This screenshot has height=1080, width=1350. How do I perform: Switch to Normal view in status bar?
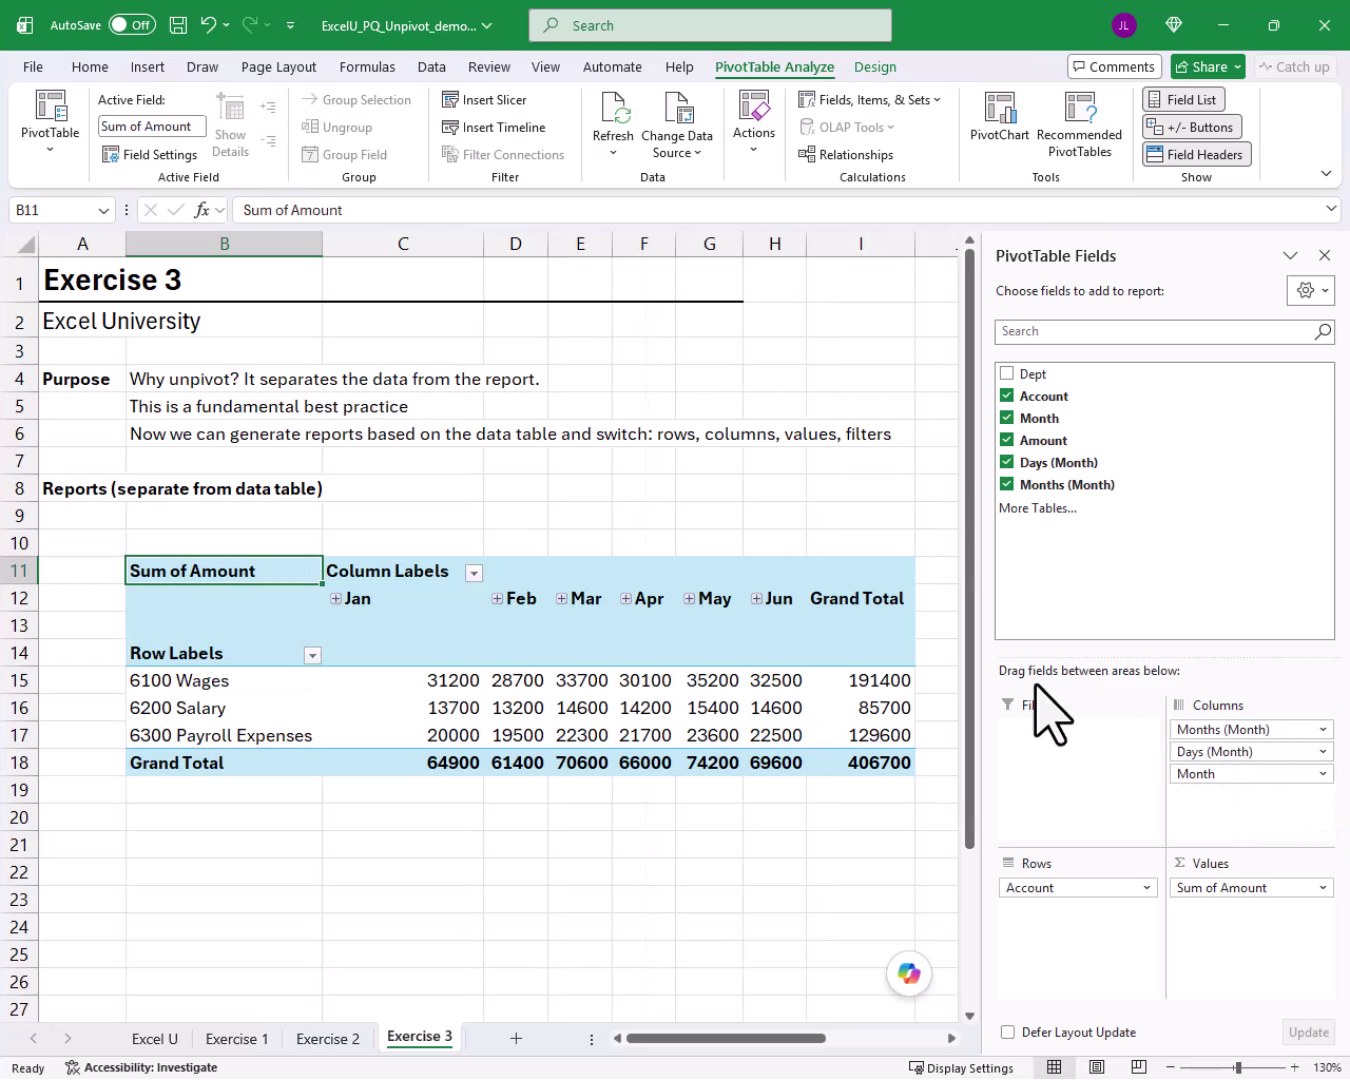[x=1054, y=1067]
